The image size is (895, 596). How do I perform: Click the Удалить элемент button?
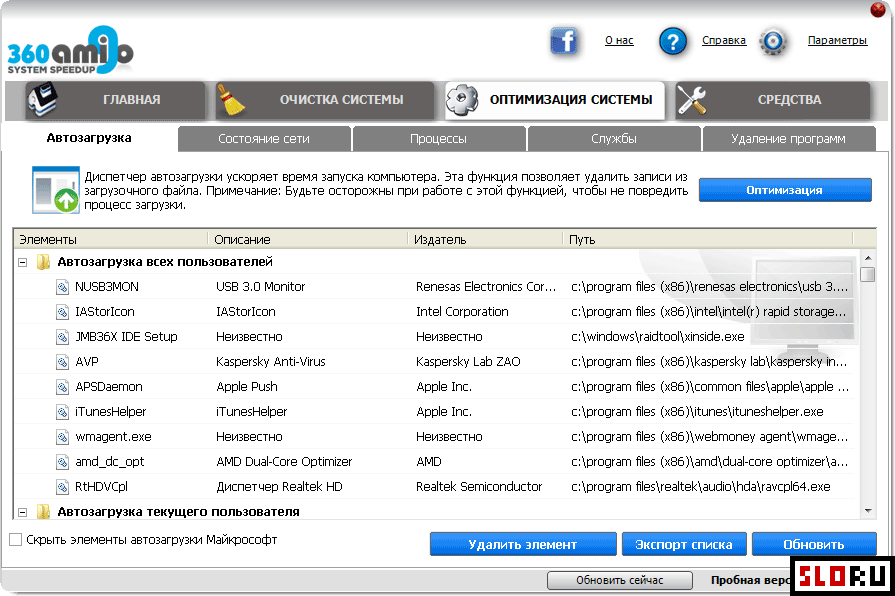click(523, 545)
